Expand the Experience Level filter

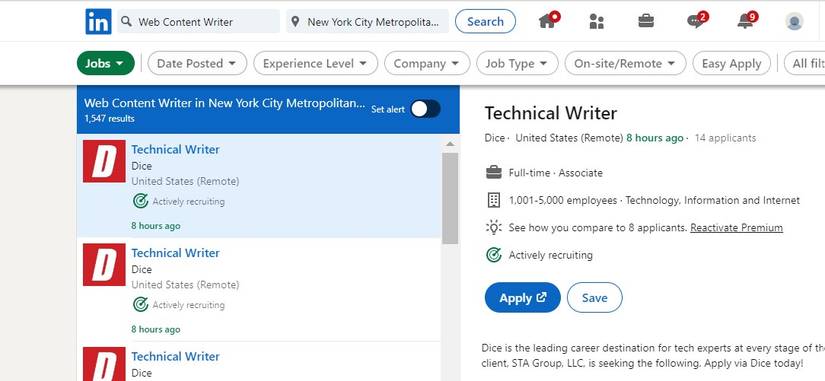[315, 63]
